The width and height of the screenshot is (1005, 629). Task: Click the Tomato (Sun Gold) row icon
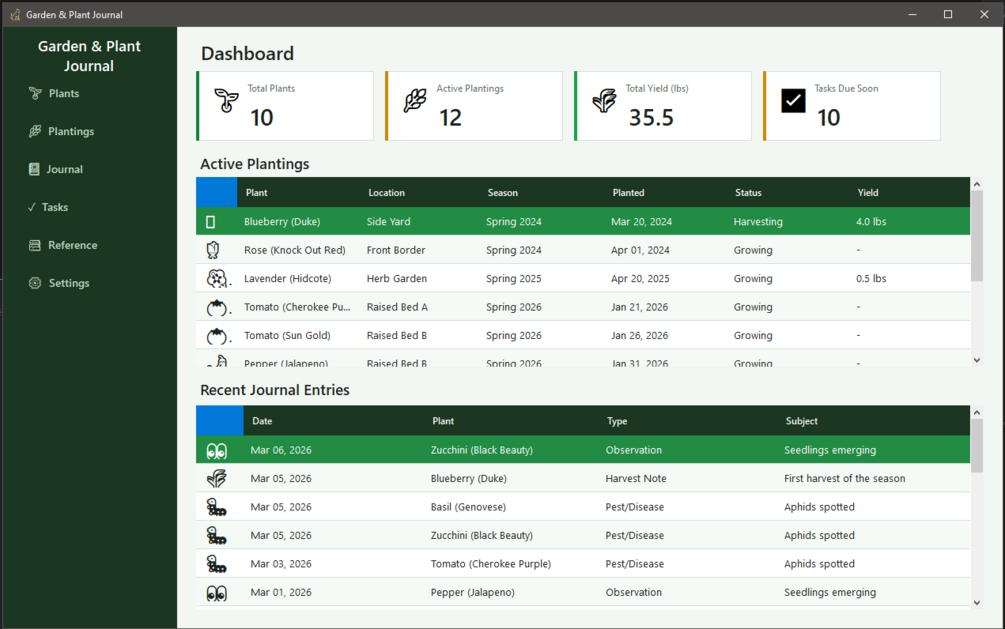click(217, 335)
